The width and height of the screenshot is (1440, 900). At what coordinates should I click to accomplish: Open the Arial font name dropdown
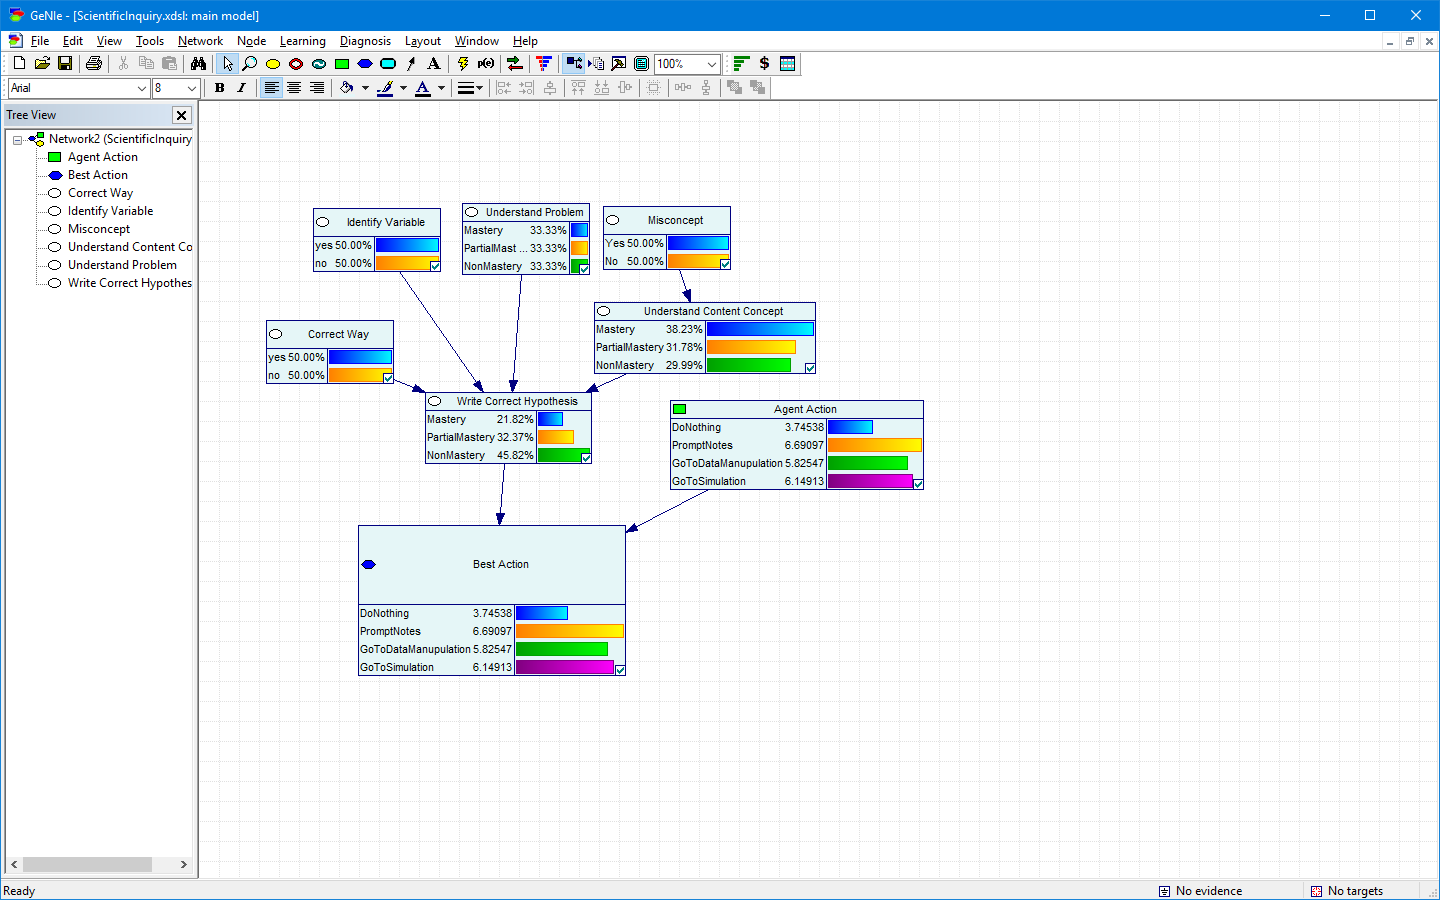[x=141, y=88]
